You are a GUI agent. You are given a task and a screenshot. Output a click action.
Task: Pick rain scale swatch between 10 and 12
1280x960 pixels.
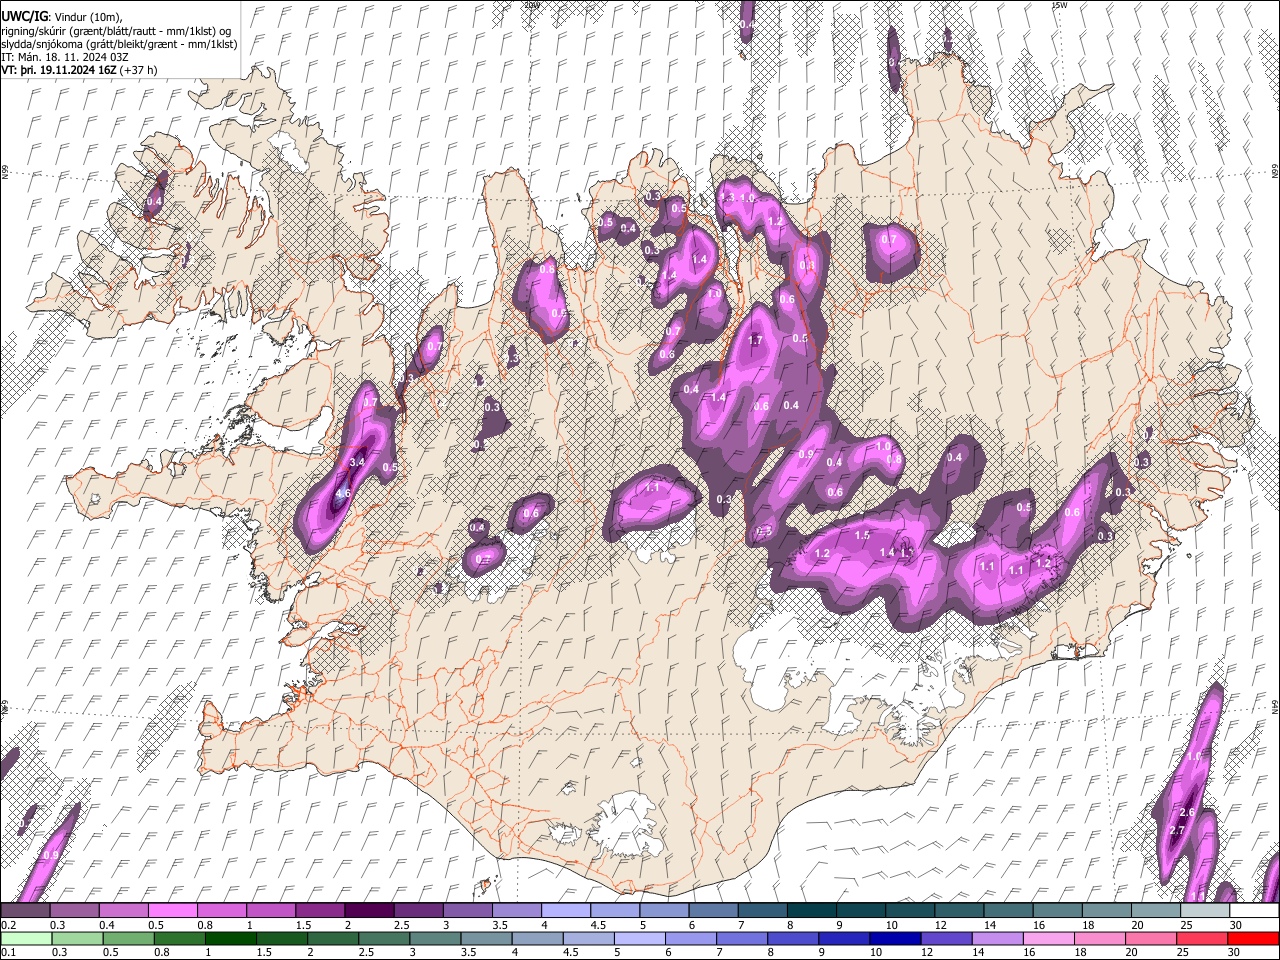point(894,938)
